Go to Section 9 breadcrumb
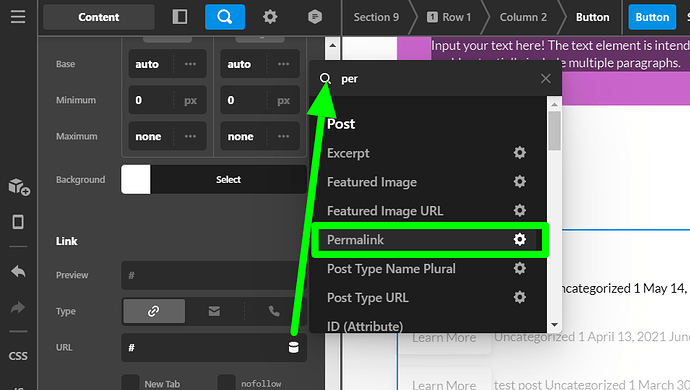The image size is (690, 390). point(376,17)
